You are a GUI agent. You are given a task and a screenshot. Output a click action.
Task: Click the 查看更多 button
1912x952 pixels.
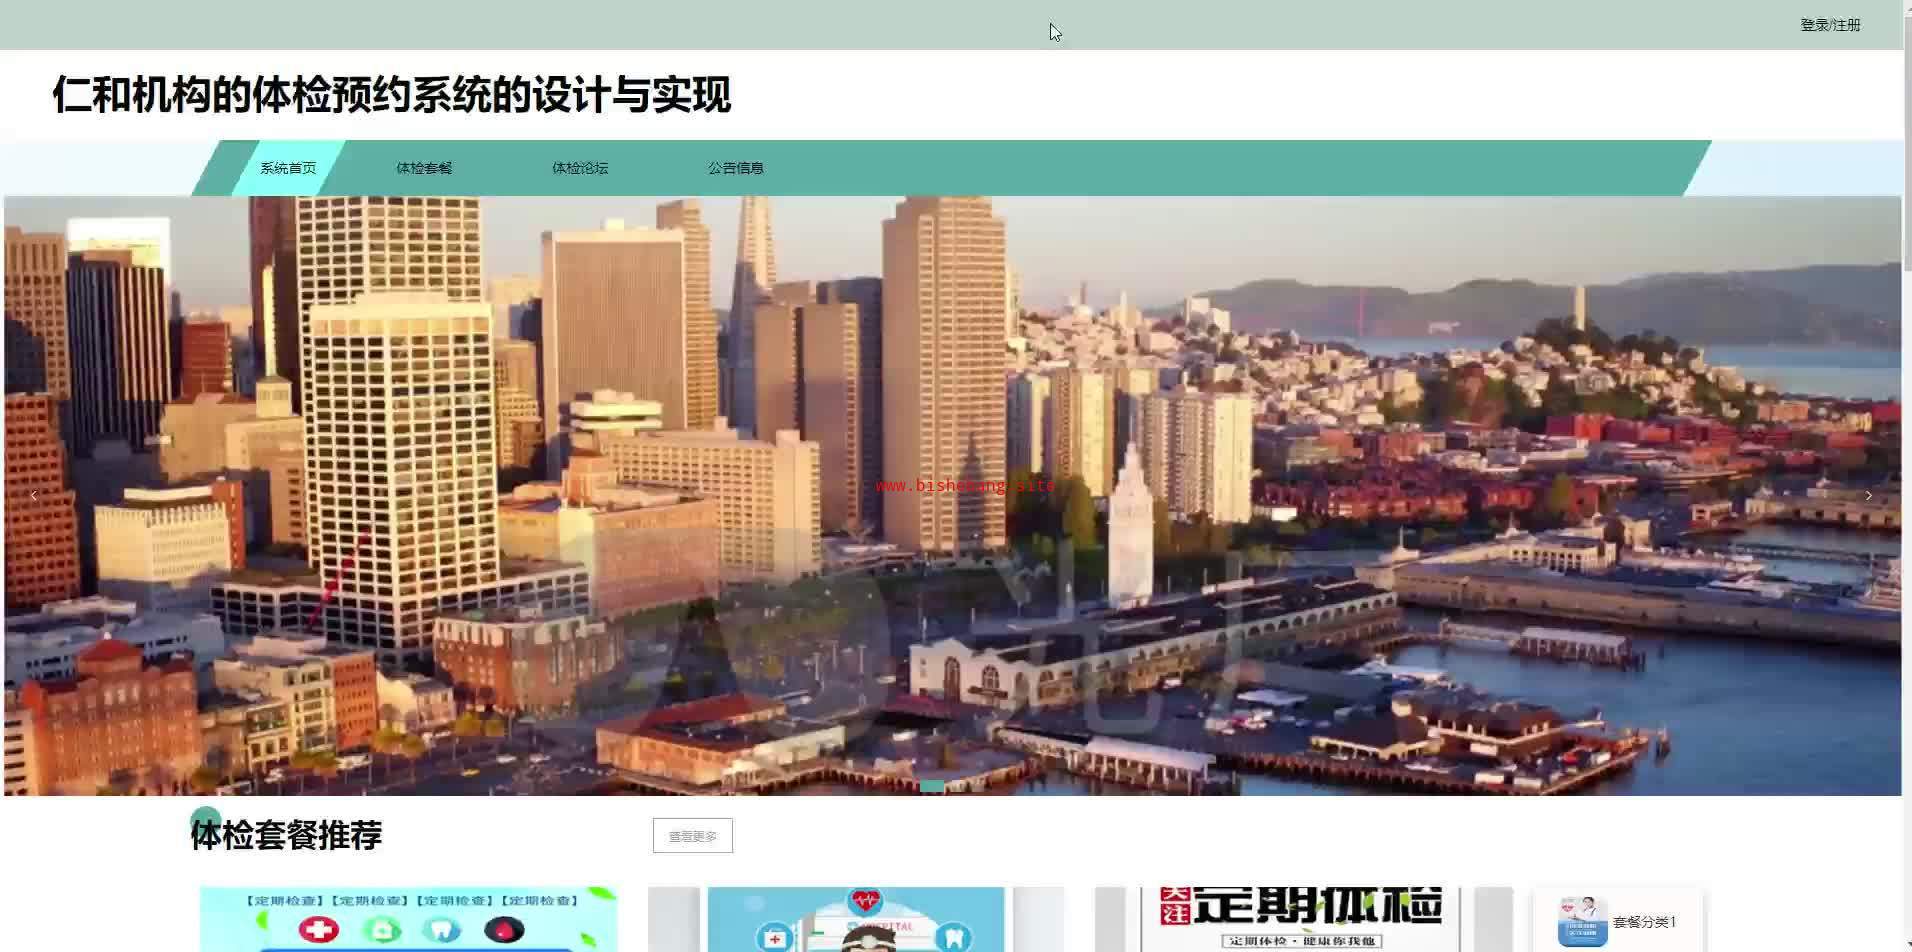click(692, 836)
